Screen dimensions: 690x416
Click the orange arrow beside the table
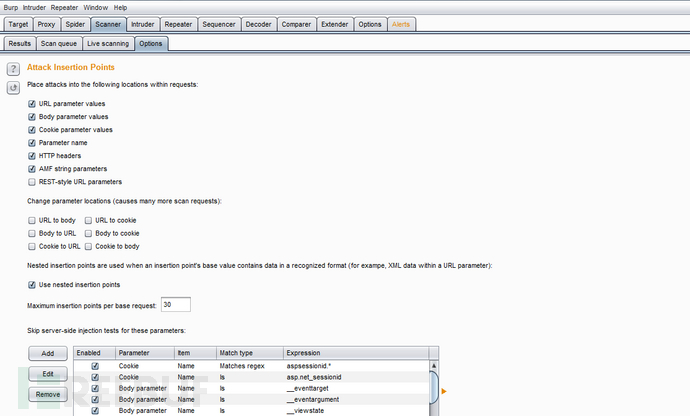[444, 391]
